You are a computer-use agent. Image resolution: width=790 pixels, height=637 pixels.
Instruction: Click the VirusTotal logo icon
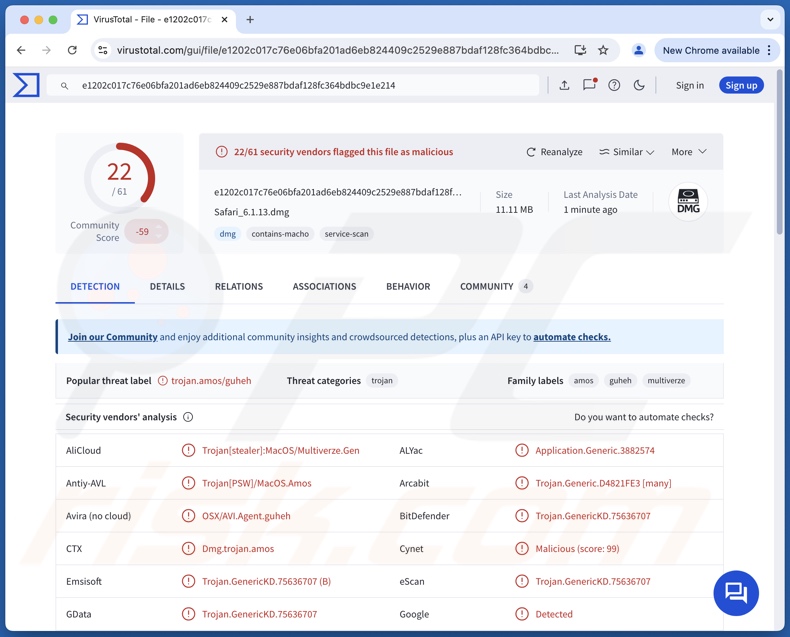click(26, 85)
